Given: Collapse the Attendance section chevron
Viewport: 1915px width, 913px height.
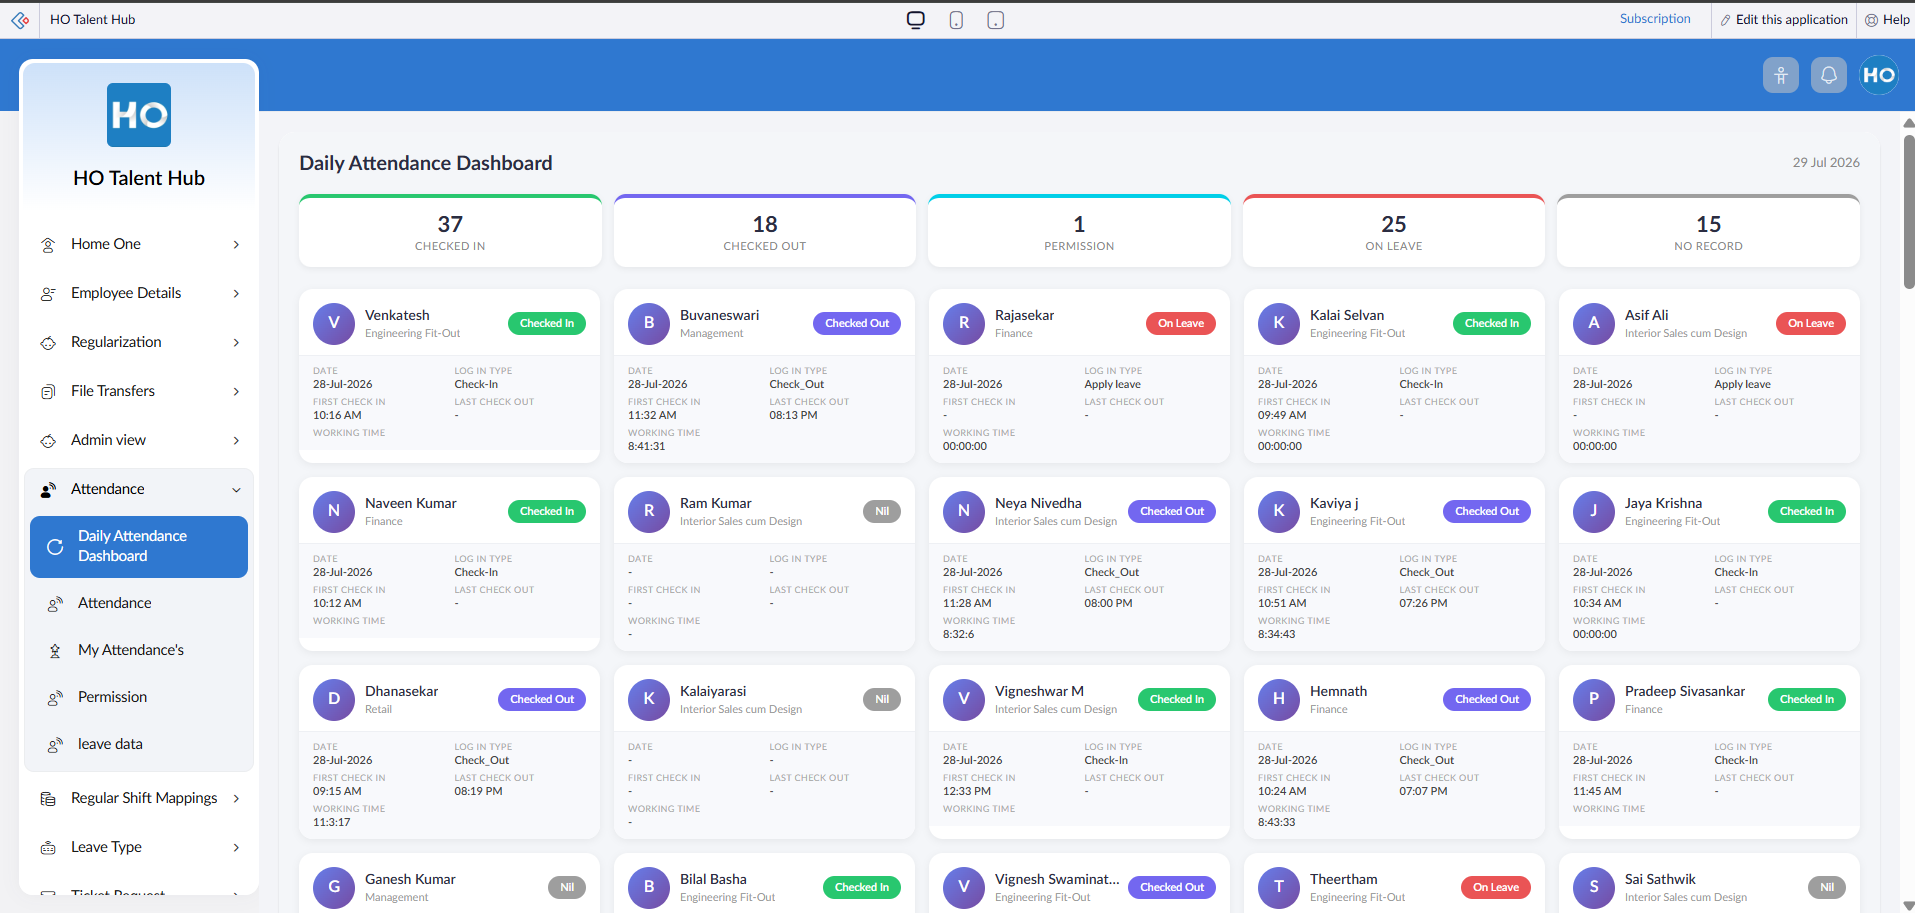Looking at the screenshot, I should [236, 489].
